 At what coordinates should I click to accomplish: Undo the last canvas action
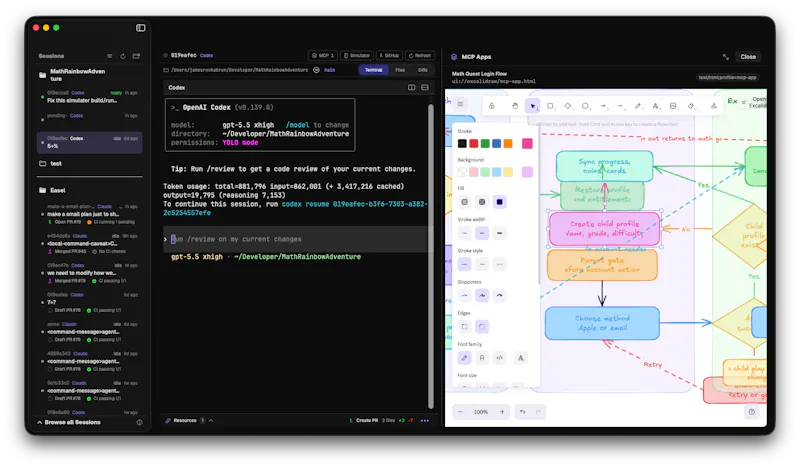pyautogui.click(x=522, y=412)
